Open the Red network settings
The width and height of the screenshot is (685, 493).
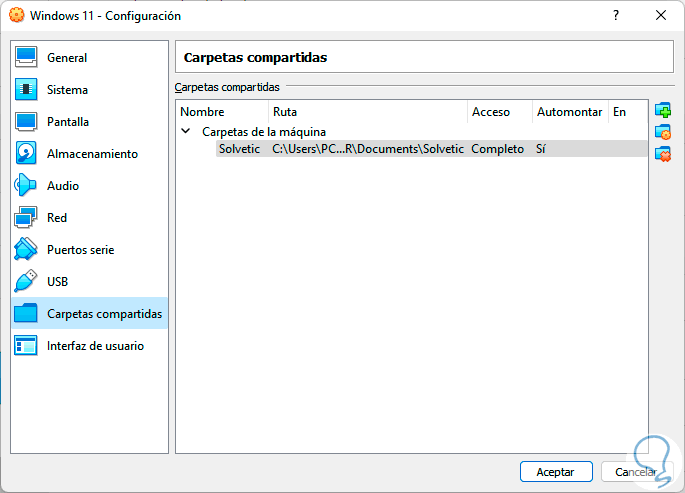(x=57, y=218)
